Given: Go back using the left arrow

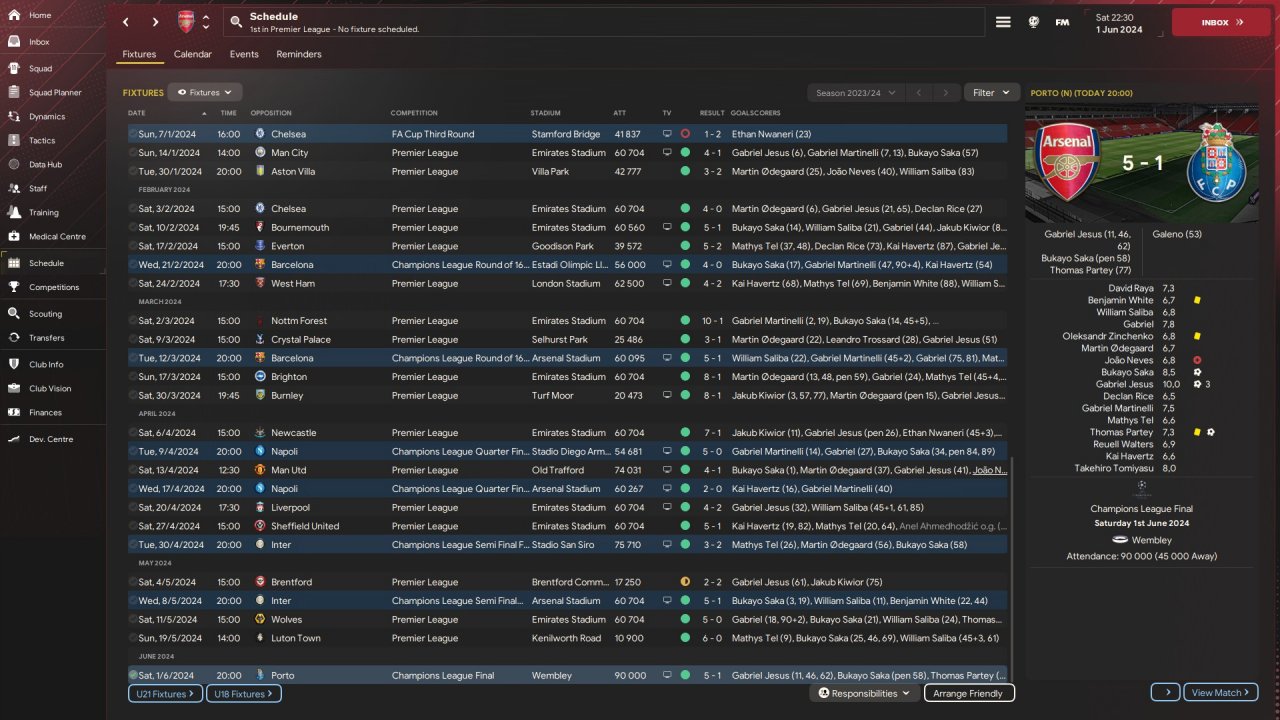Looking at the screenshot, I should 125,22.
